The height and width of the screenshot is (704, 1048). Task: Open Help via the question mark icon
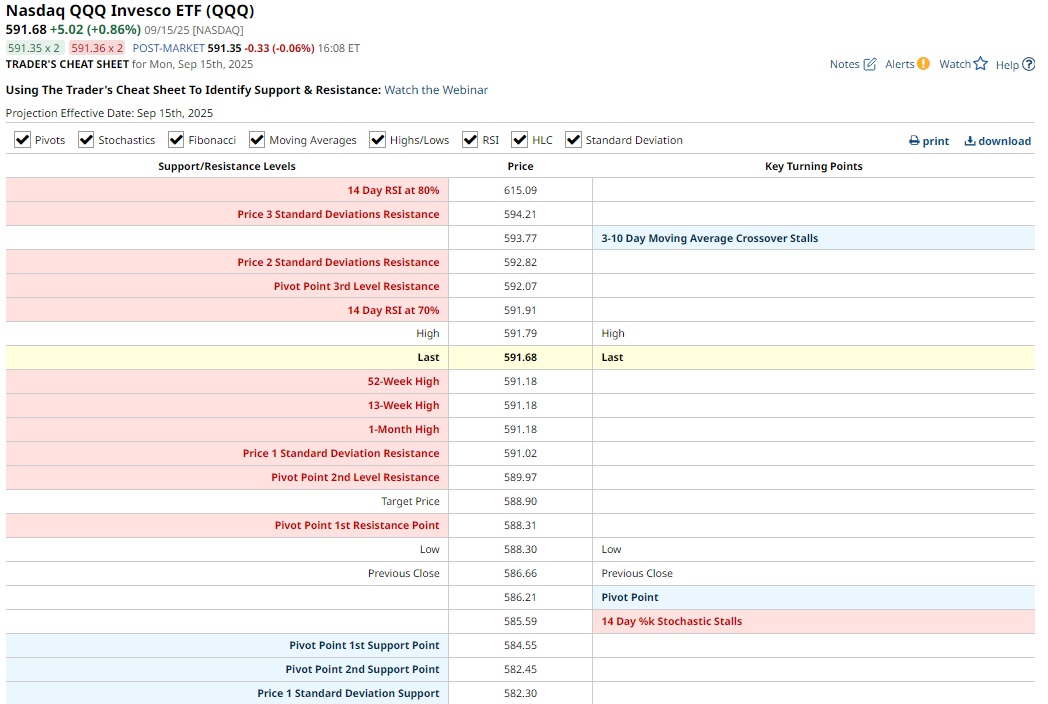click(1029, 64)
